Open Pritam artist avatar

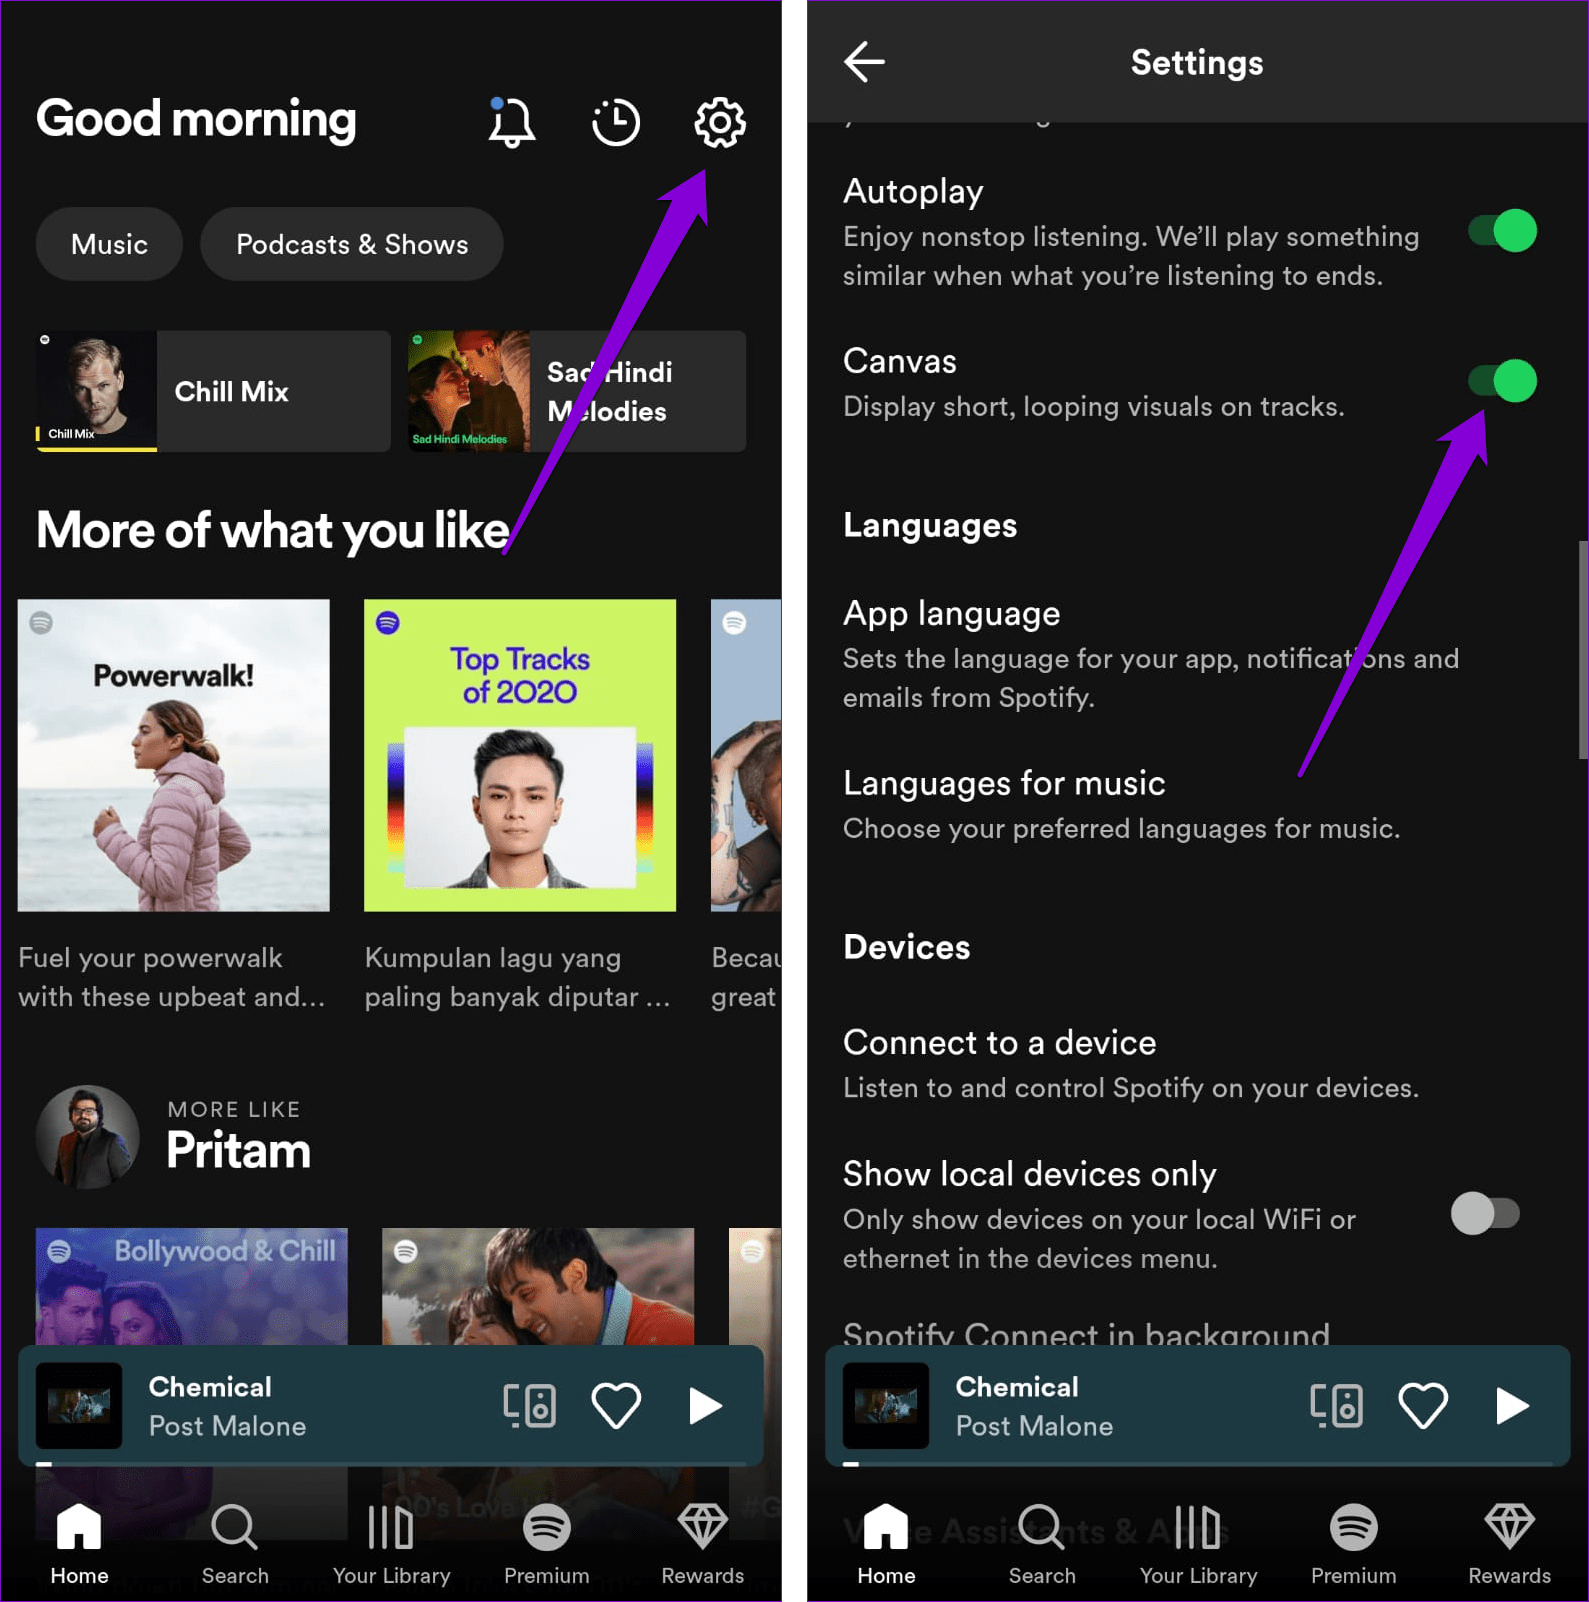88,1137
